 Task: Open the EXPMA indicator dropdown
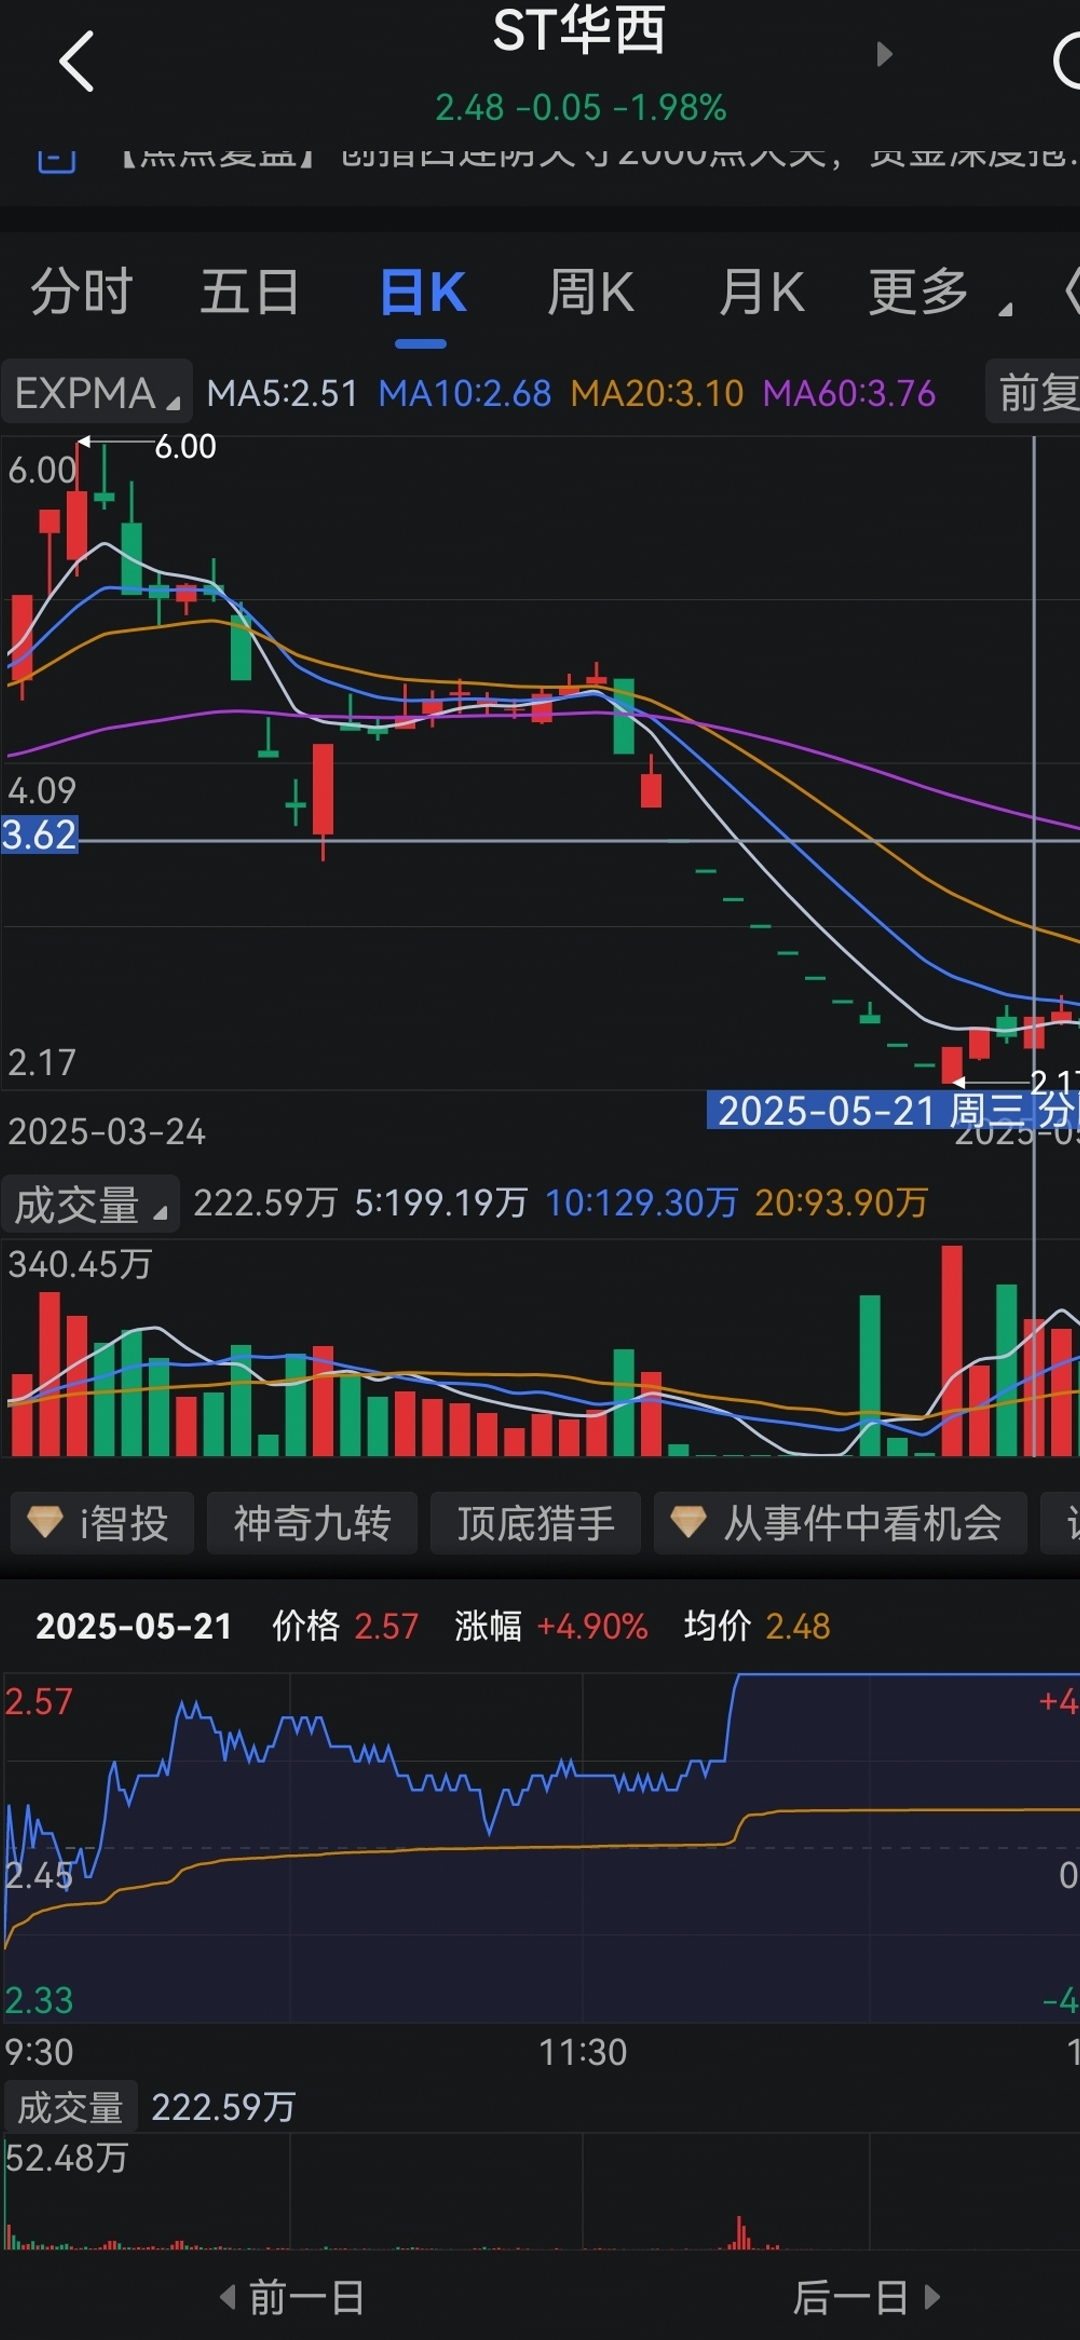[97, 392]
